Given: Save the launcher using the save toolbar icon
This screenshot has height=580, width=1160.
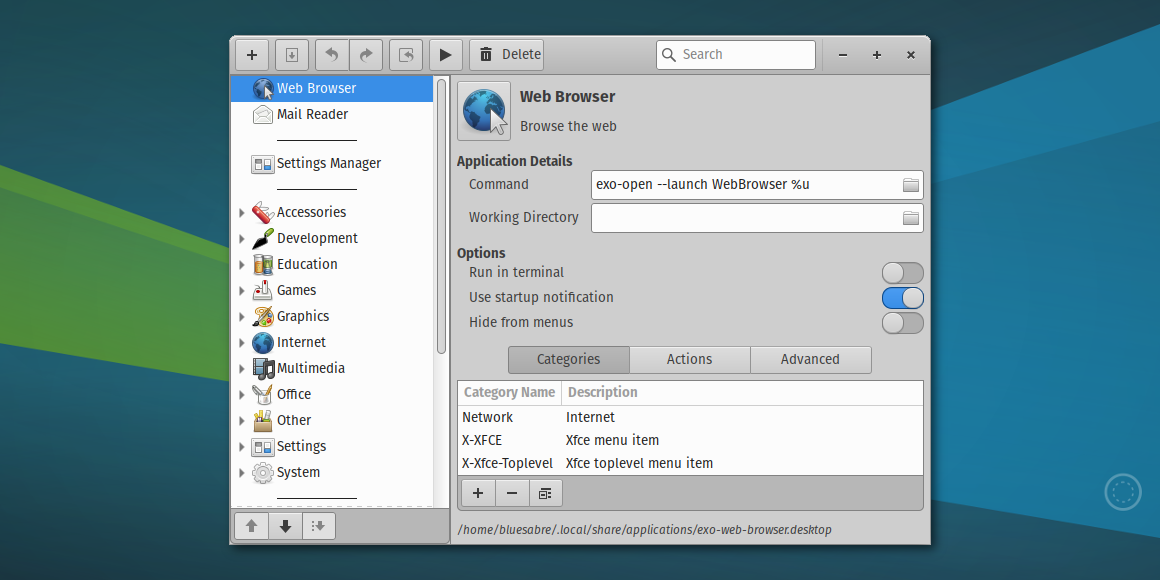Looking at the screenshot, I should pos(291,55).
